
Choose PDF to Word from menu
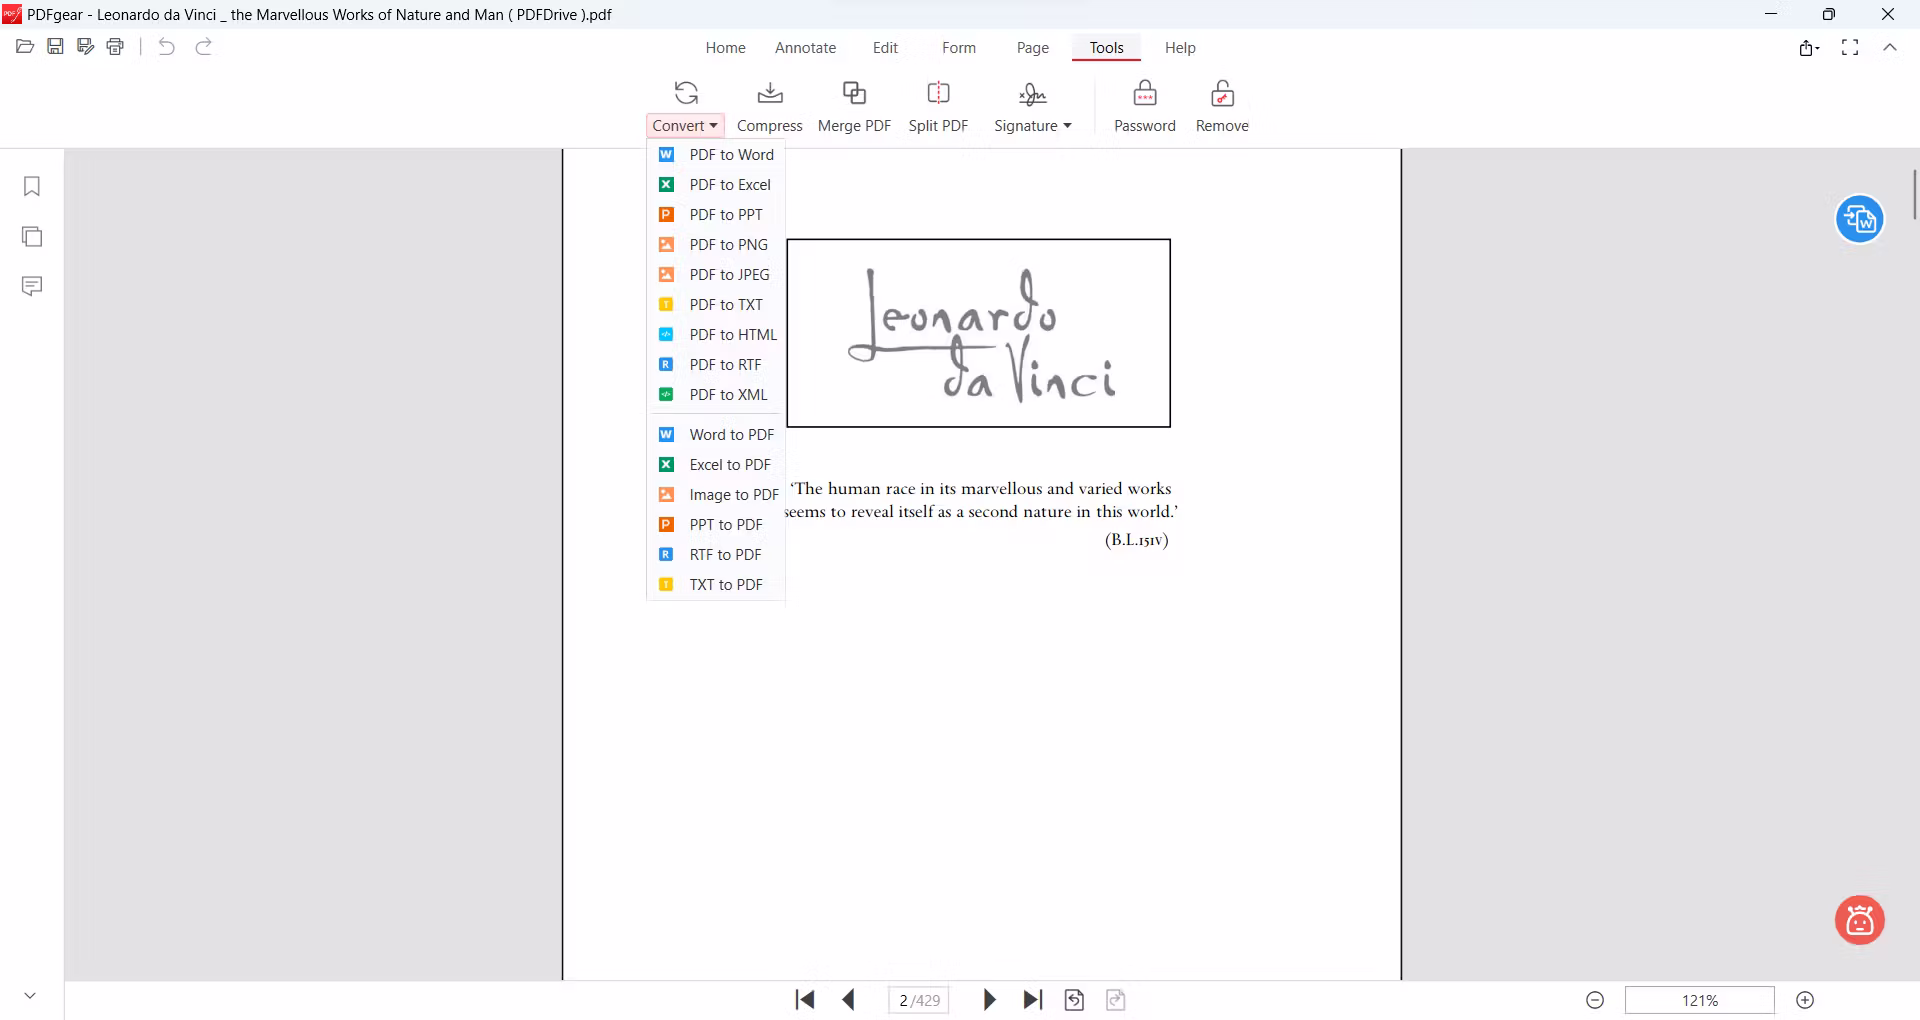716,155
